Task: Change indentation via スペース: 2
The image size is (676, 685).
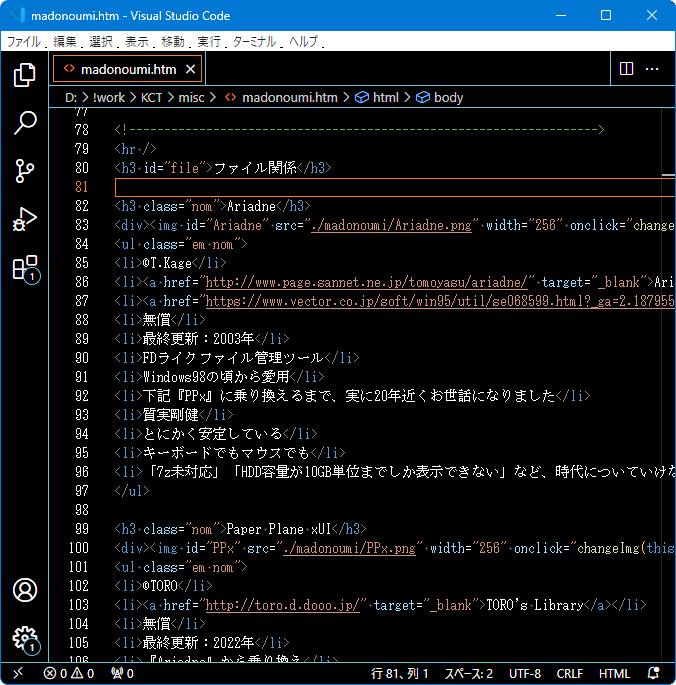Action: point(469,673)
